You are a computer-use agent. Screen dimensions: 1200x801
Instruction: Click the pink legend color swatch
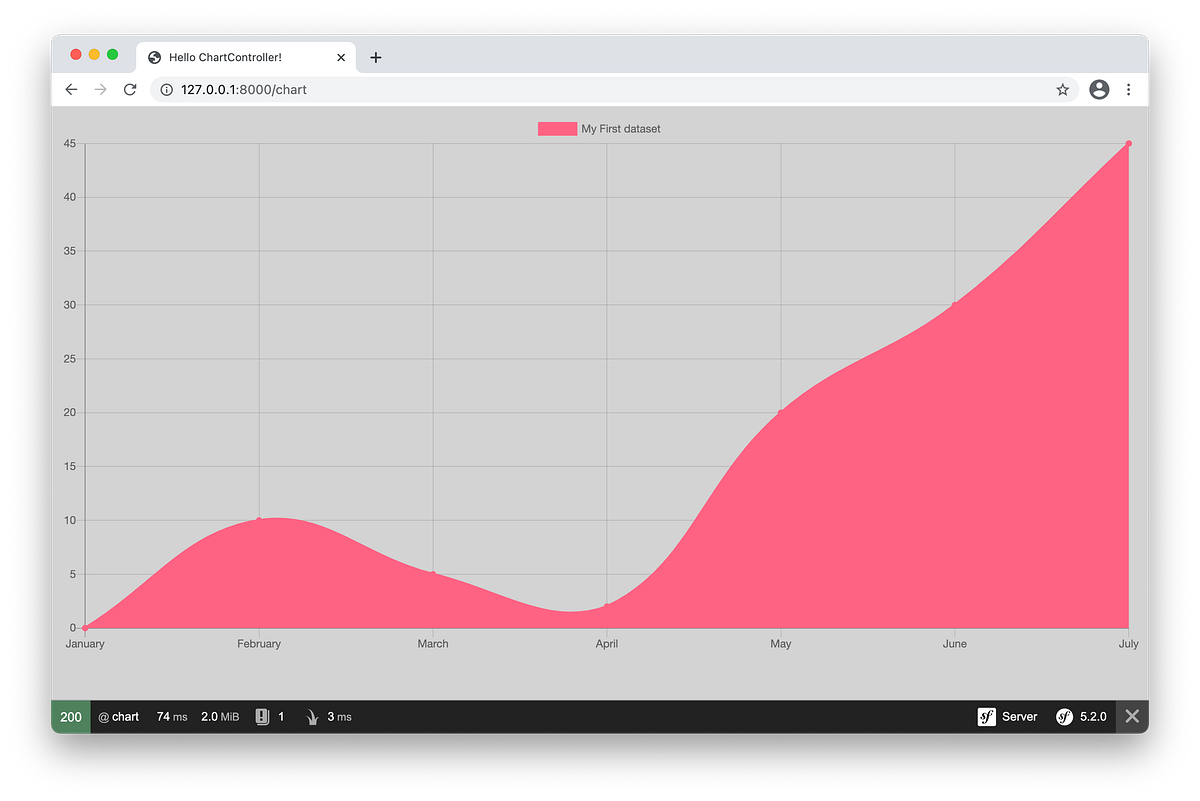(x=557, y=128)
